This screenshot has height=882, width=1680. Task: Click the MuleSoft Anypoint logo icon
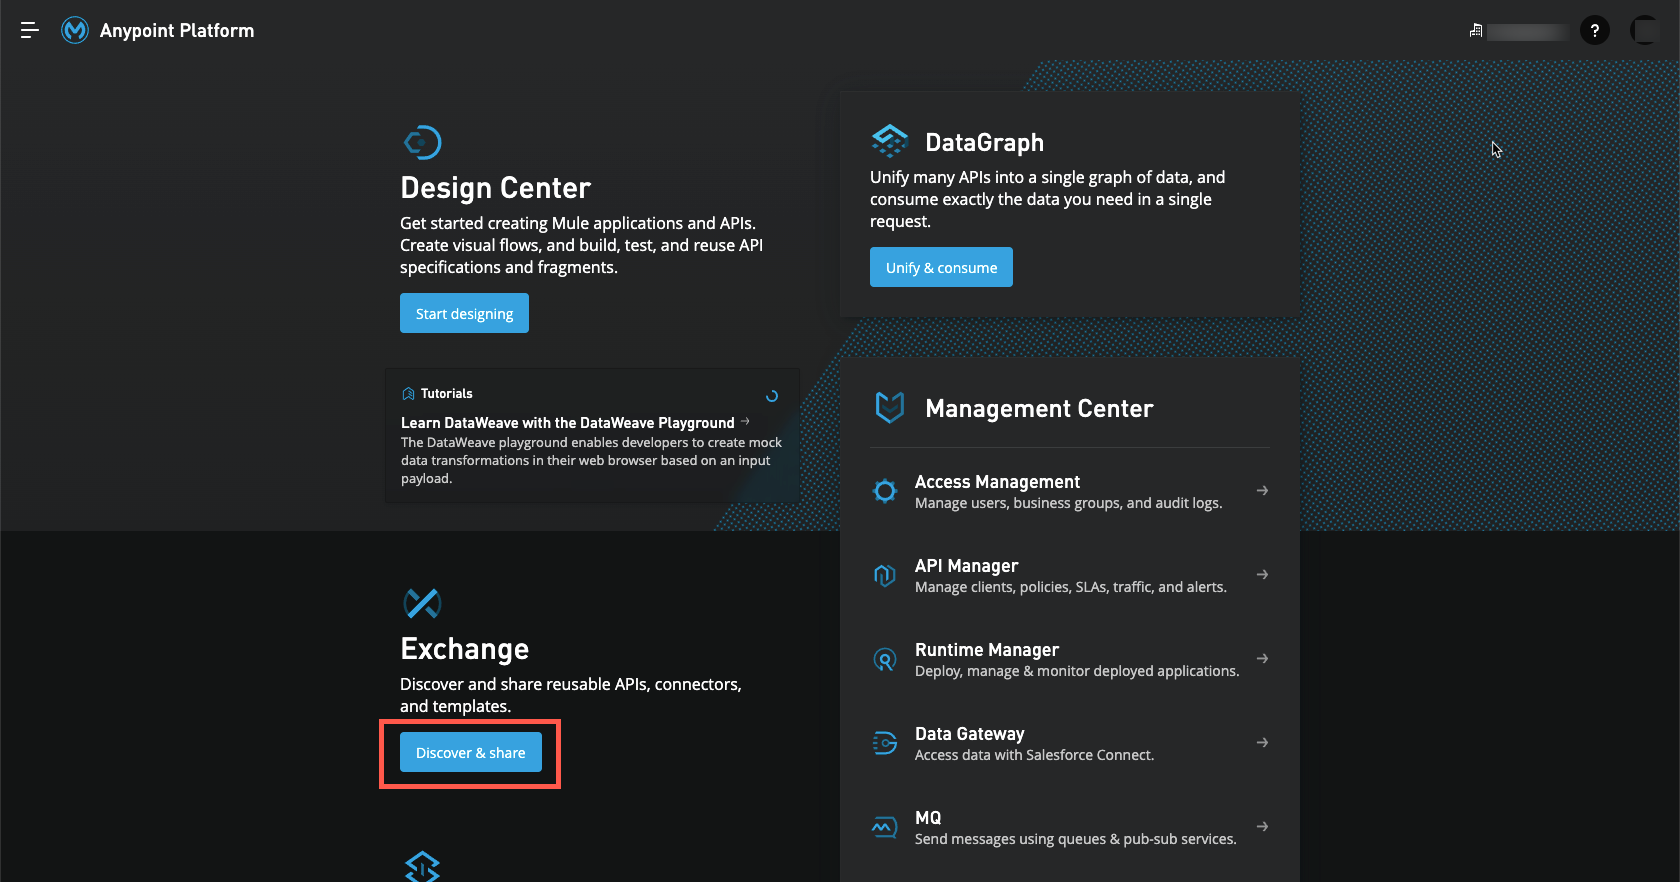click(75, 30)
